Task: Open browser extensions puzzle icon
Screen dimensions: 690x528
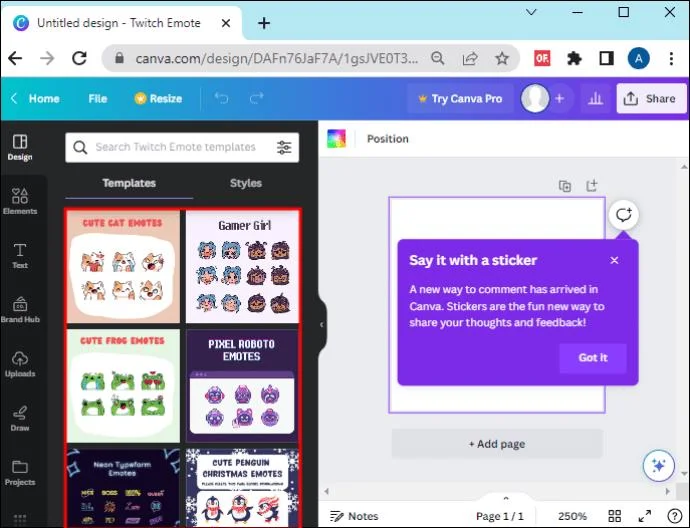Action: point(574,58)
